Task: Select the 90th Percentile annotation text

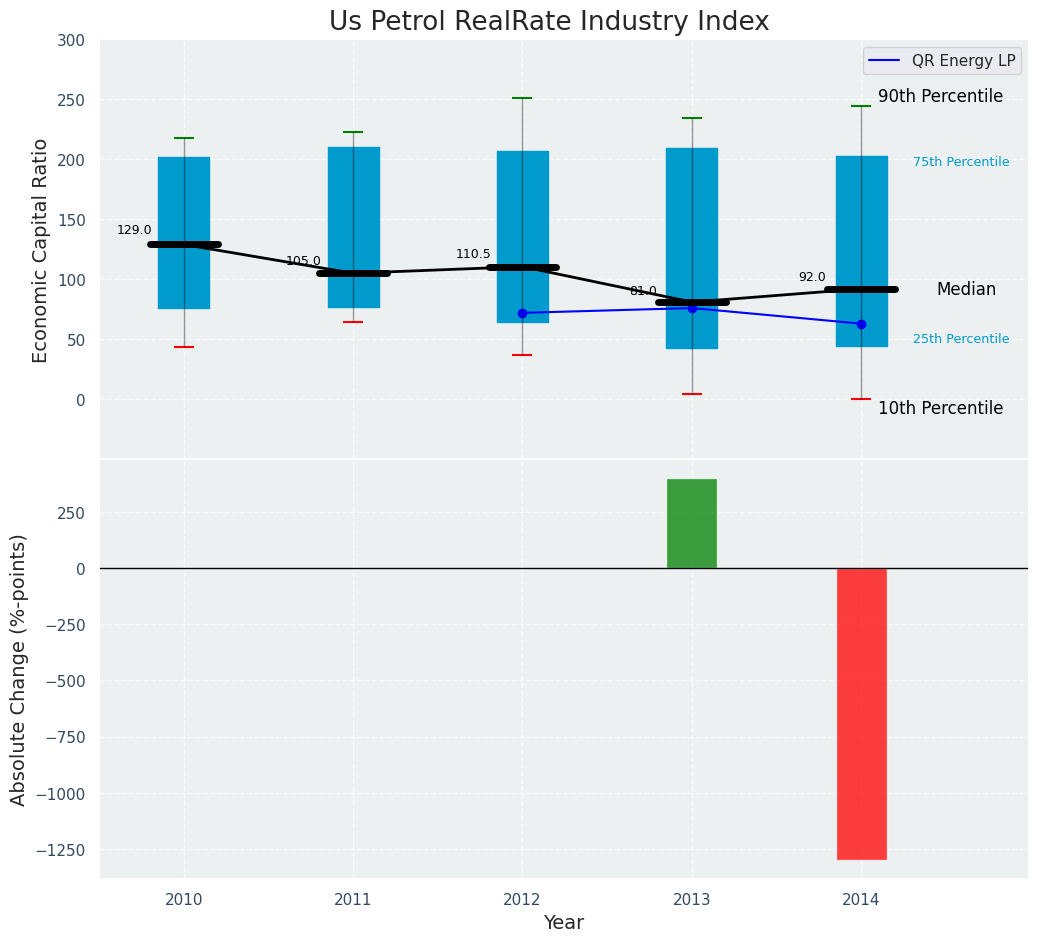Action: coord(940,97)
